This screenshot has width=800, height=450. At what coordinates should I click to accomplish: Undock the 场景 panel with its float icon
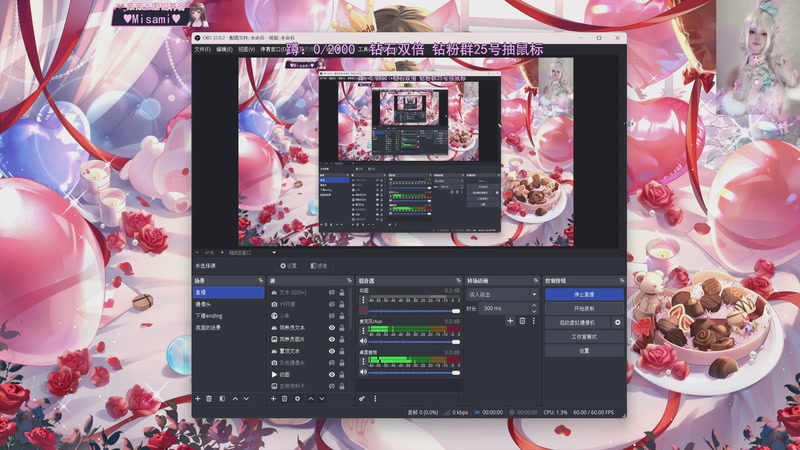pos(261,281)
